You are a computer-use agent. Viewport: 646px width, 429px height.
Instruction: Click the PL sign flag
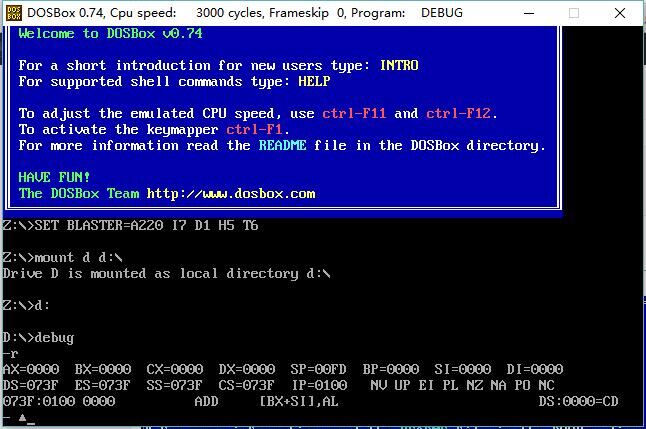point(450,385)
